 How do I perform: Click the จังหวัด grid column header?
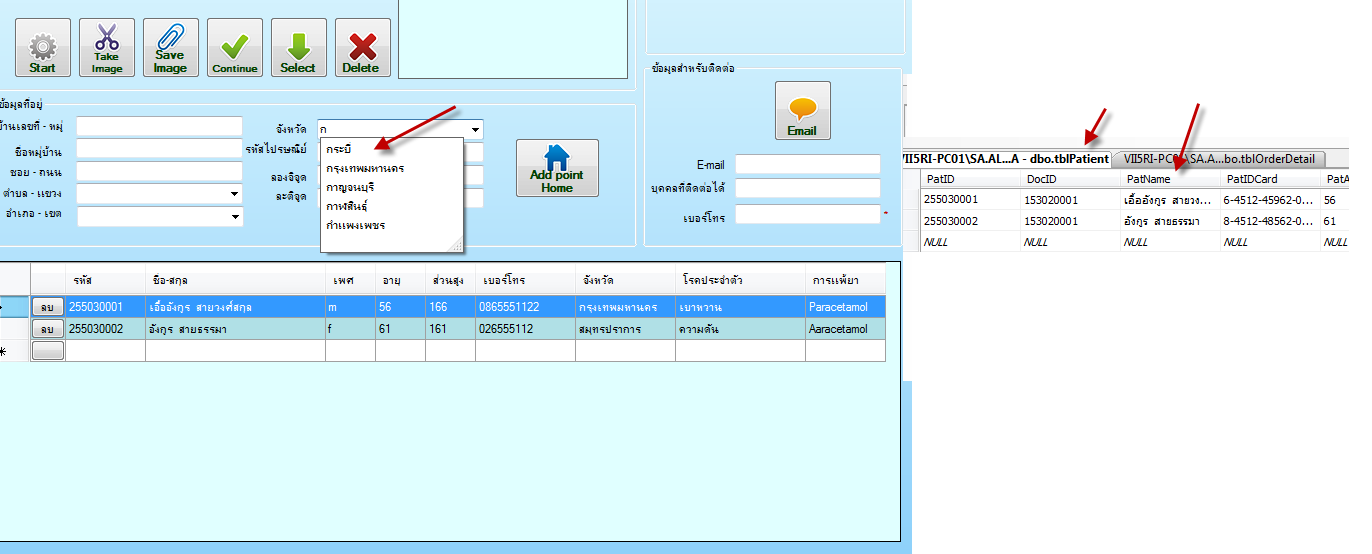pos(625,280)
